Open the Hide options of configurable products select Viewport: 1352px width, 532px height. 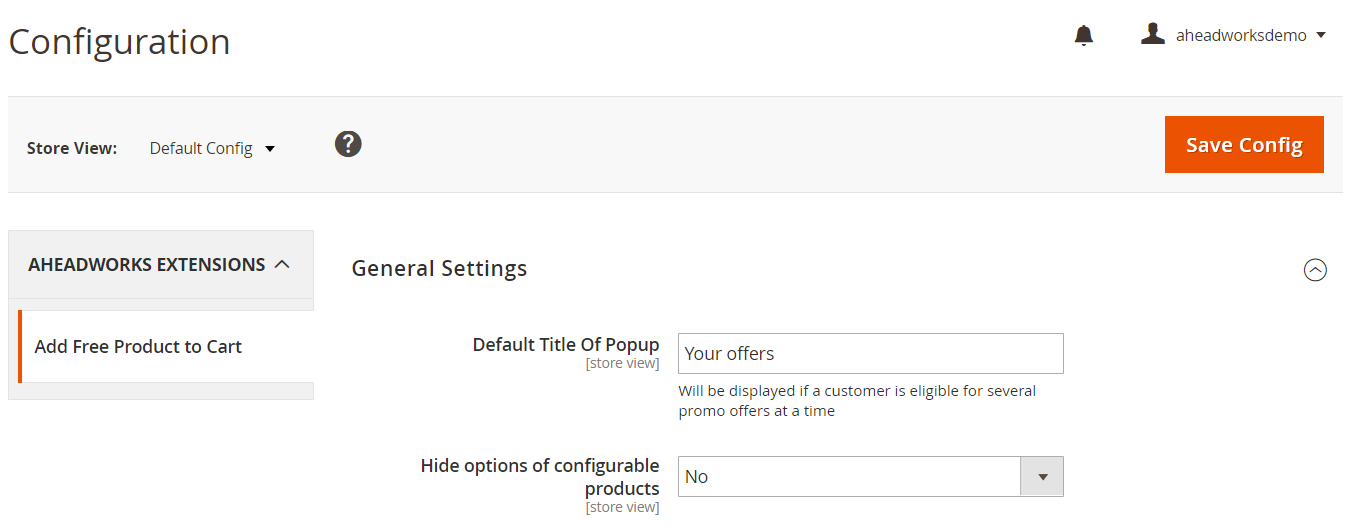[848, 477]
